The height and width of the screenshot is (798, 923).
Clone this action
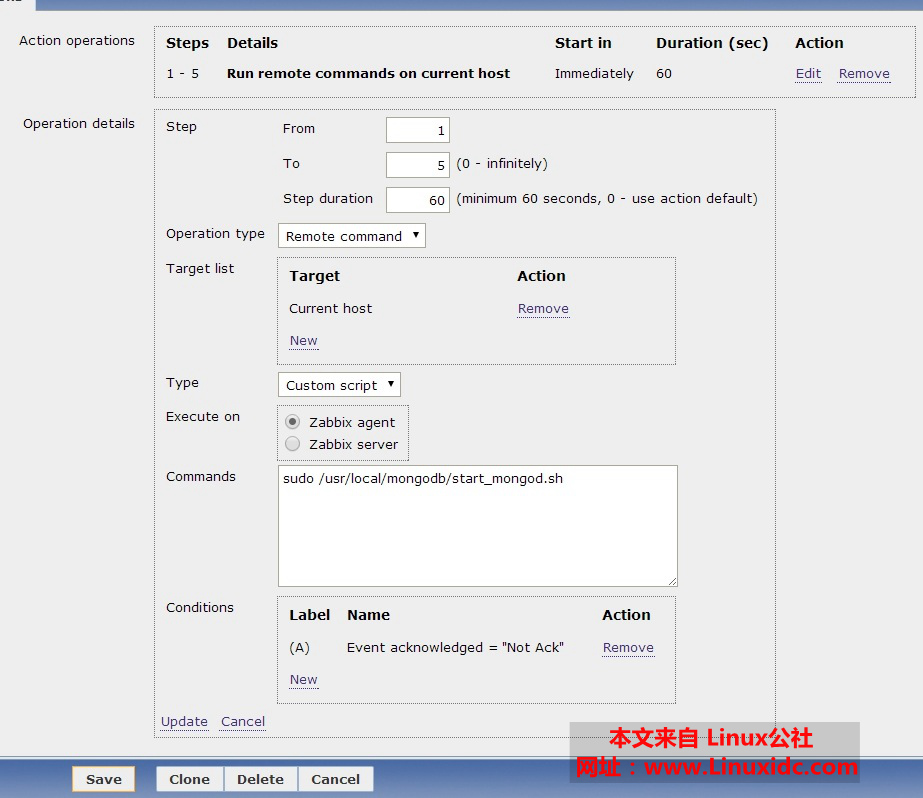point(188,779)
